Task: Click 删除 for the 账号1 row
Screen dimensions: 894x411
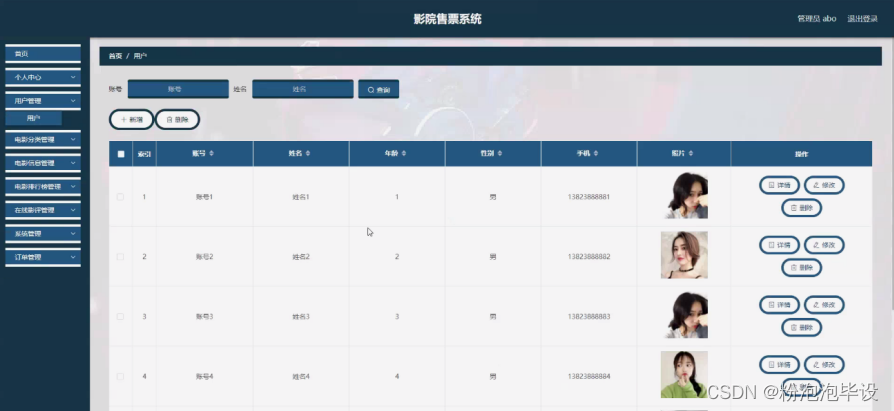Action: click(x=802, y=208)
